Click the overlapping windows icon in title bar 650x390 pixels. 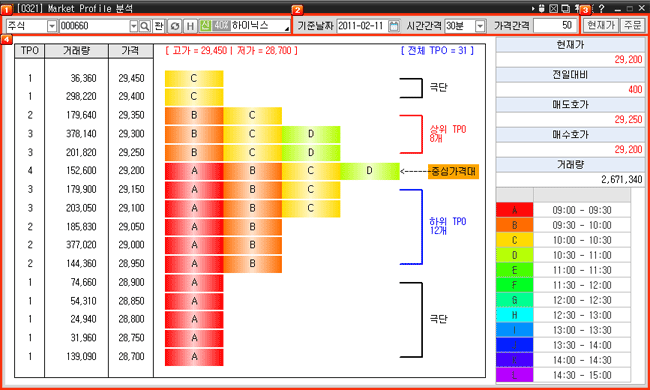tap(565, 8)
